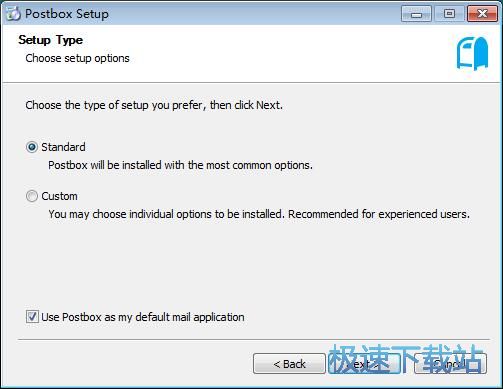Click the Standard option description text
503x389 pixels.
point(180,165)
